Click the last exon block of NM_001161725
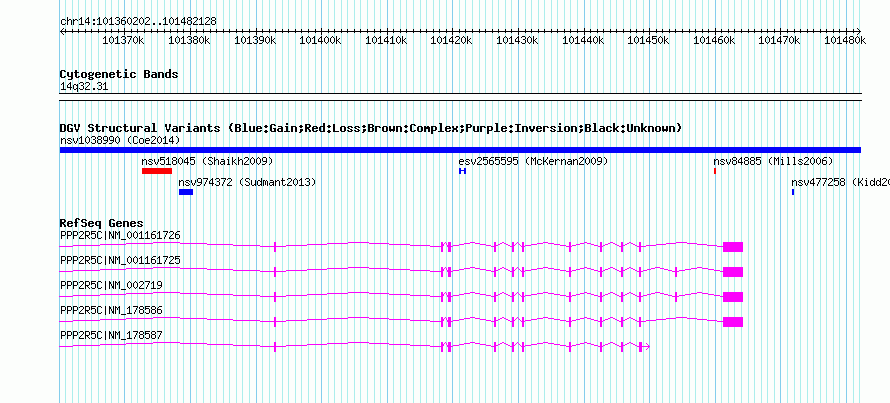 733,271
